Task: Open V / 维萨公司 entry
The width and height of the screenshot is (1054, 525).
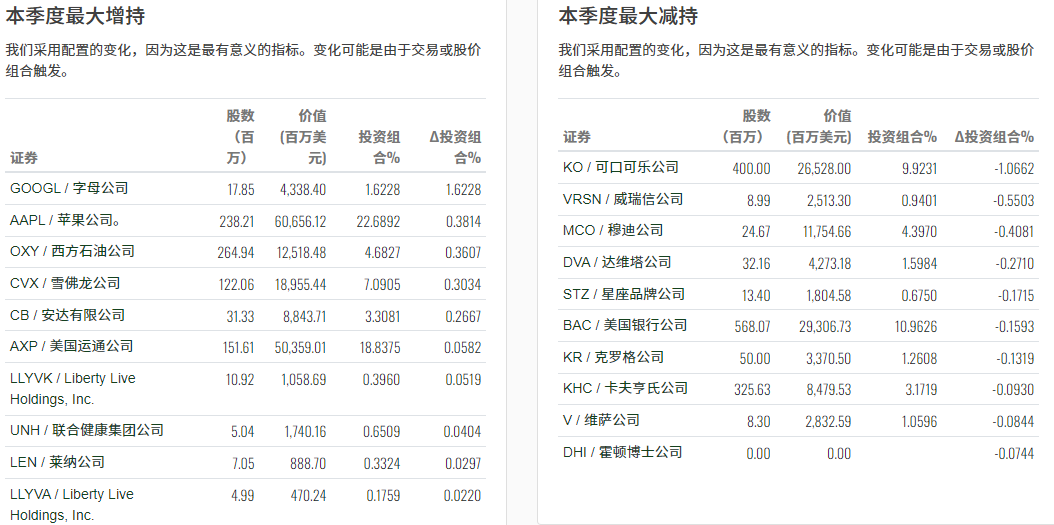Action: coord(601,420)
